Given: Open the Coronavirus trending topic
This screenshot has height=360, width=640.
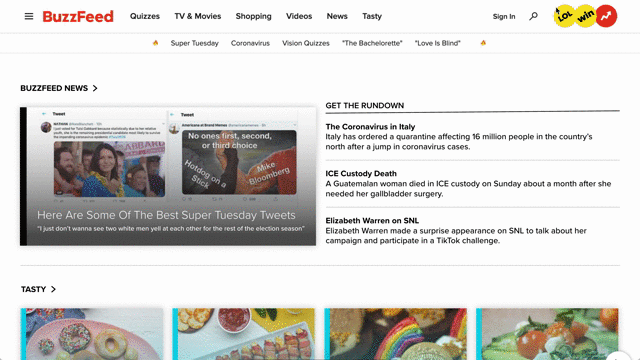Looking at the screenshot, I should point(250,43).
